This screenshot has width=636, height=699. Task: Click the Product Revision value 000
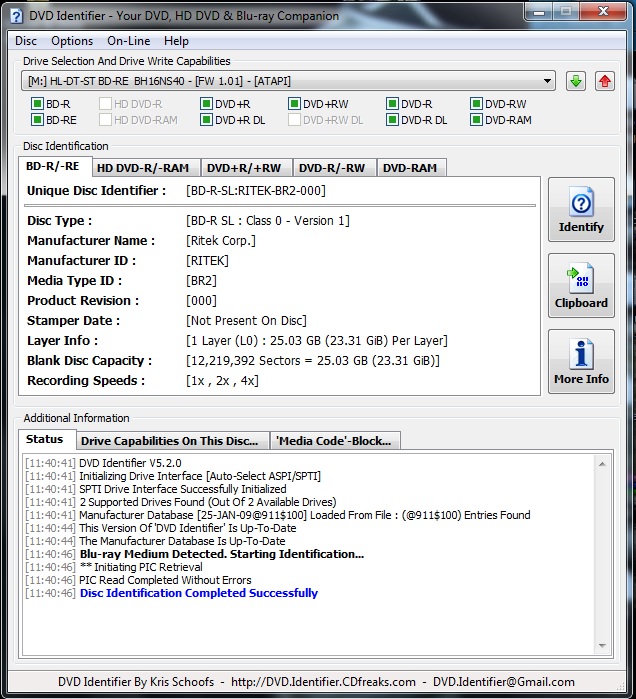point(201,301)
